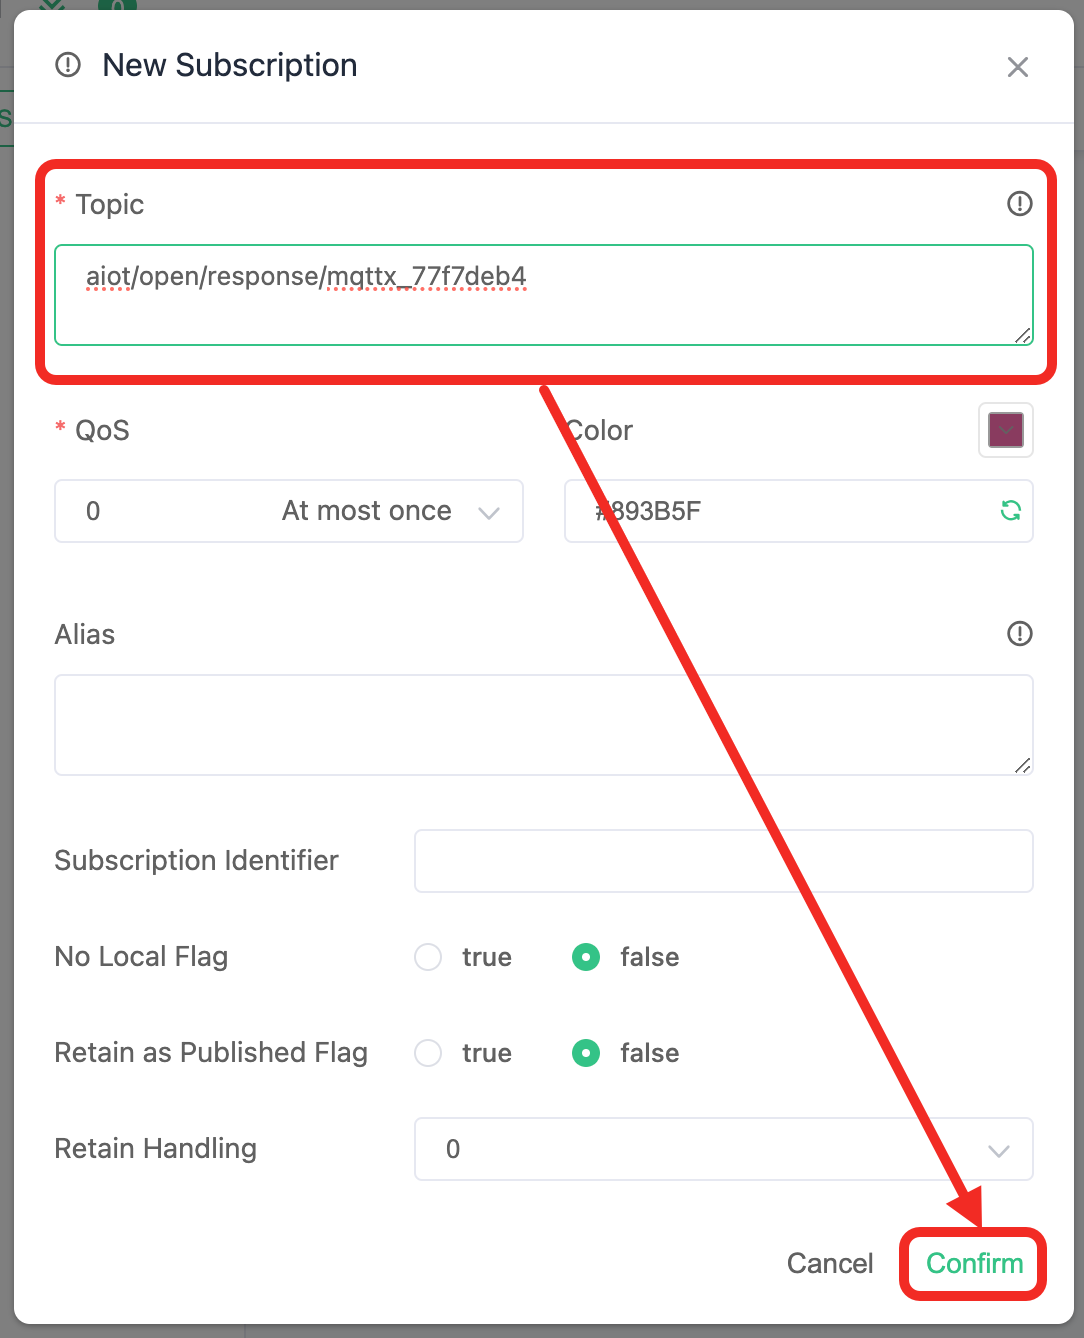Select Retain as Published Flag true
This screenshot has width=1084, height=1338.
coord(428,1053)
